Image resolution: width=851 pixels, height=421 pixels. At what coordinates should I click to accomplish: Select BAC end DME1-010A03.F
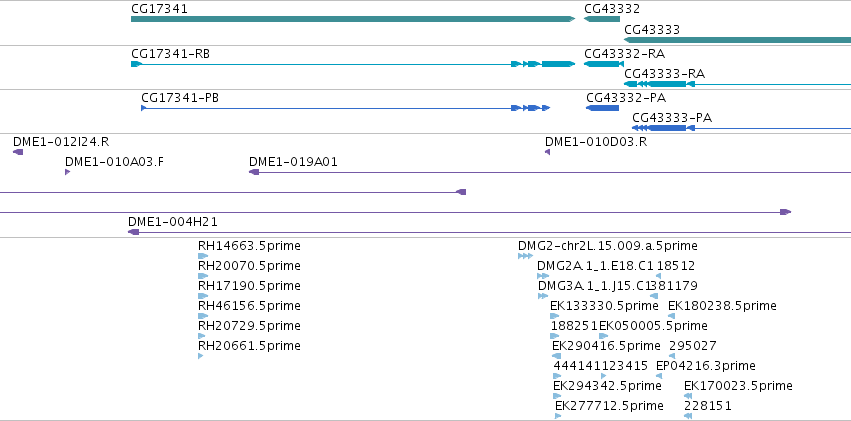(67, 172)
